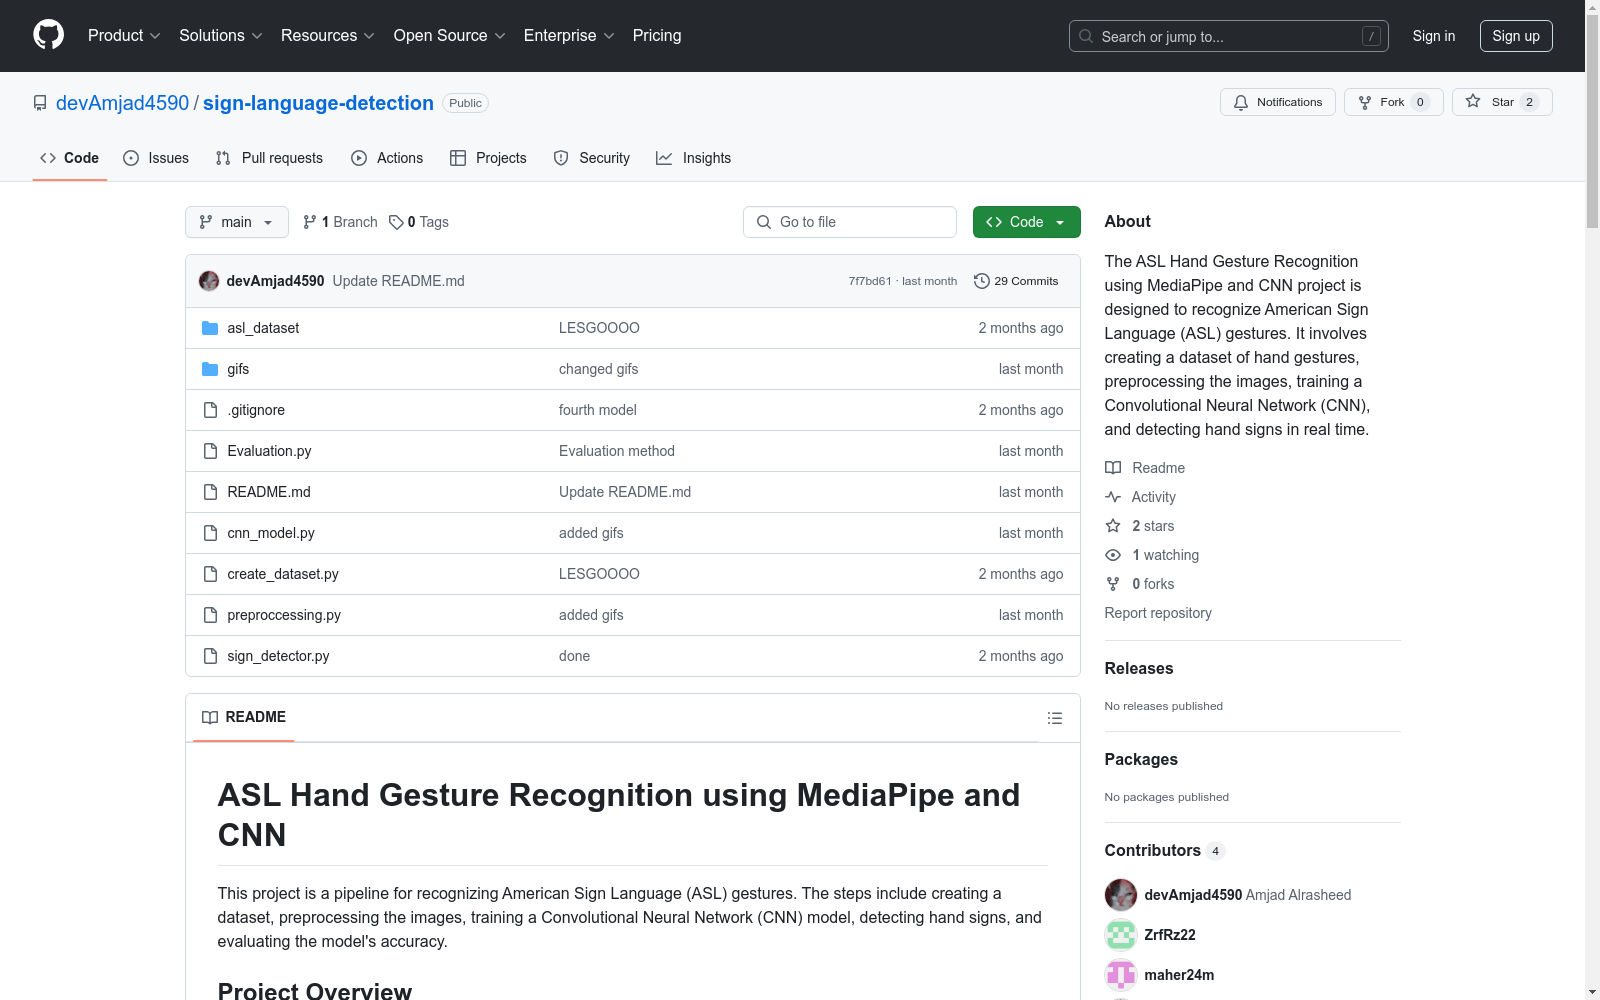
Task: Open devAmjad4590 owner profile link
Action: (122, 103)
